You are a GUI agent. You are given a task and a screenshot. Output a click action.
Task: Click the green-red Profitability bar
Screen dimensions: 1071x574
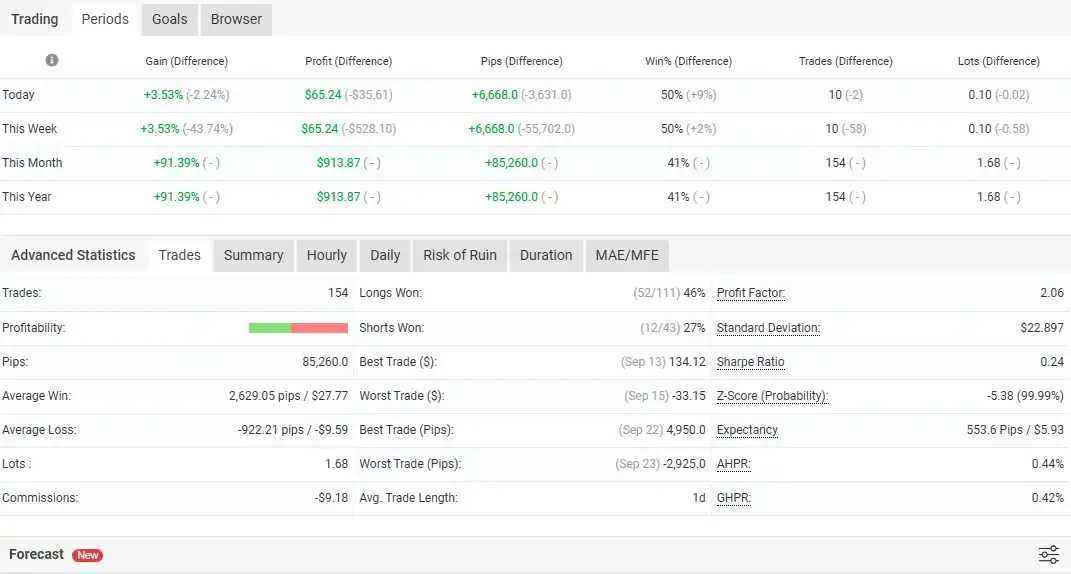298,327
